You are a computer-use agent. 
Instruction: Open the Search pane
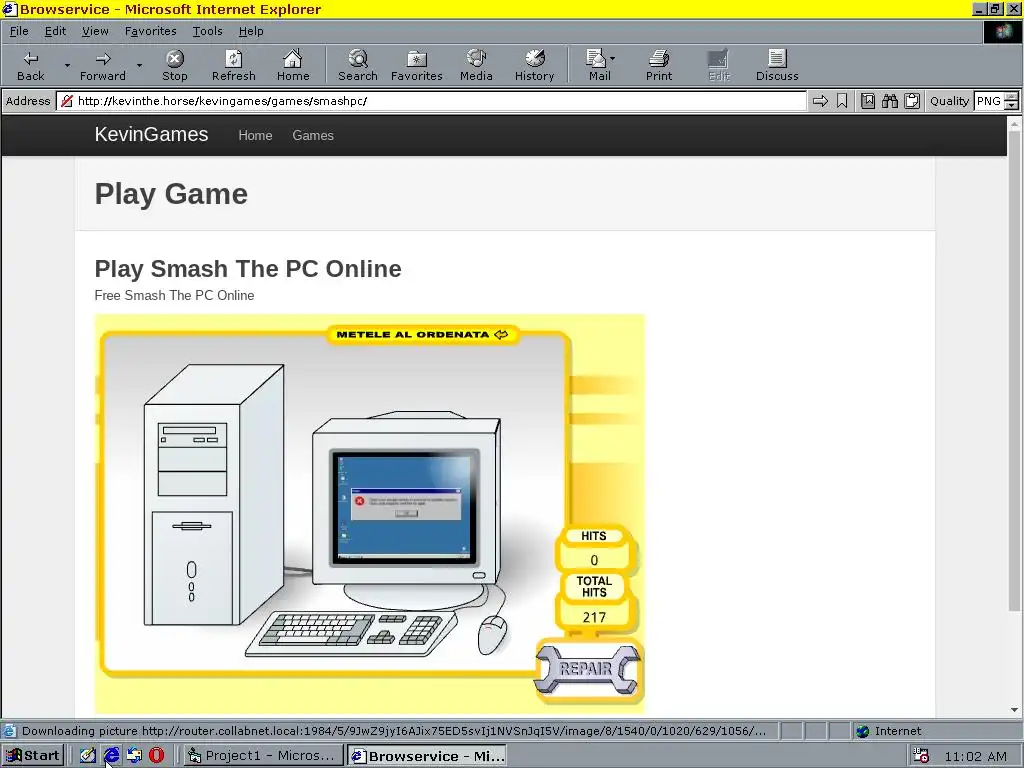click(x=357, y=65)
